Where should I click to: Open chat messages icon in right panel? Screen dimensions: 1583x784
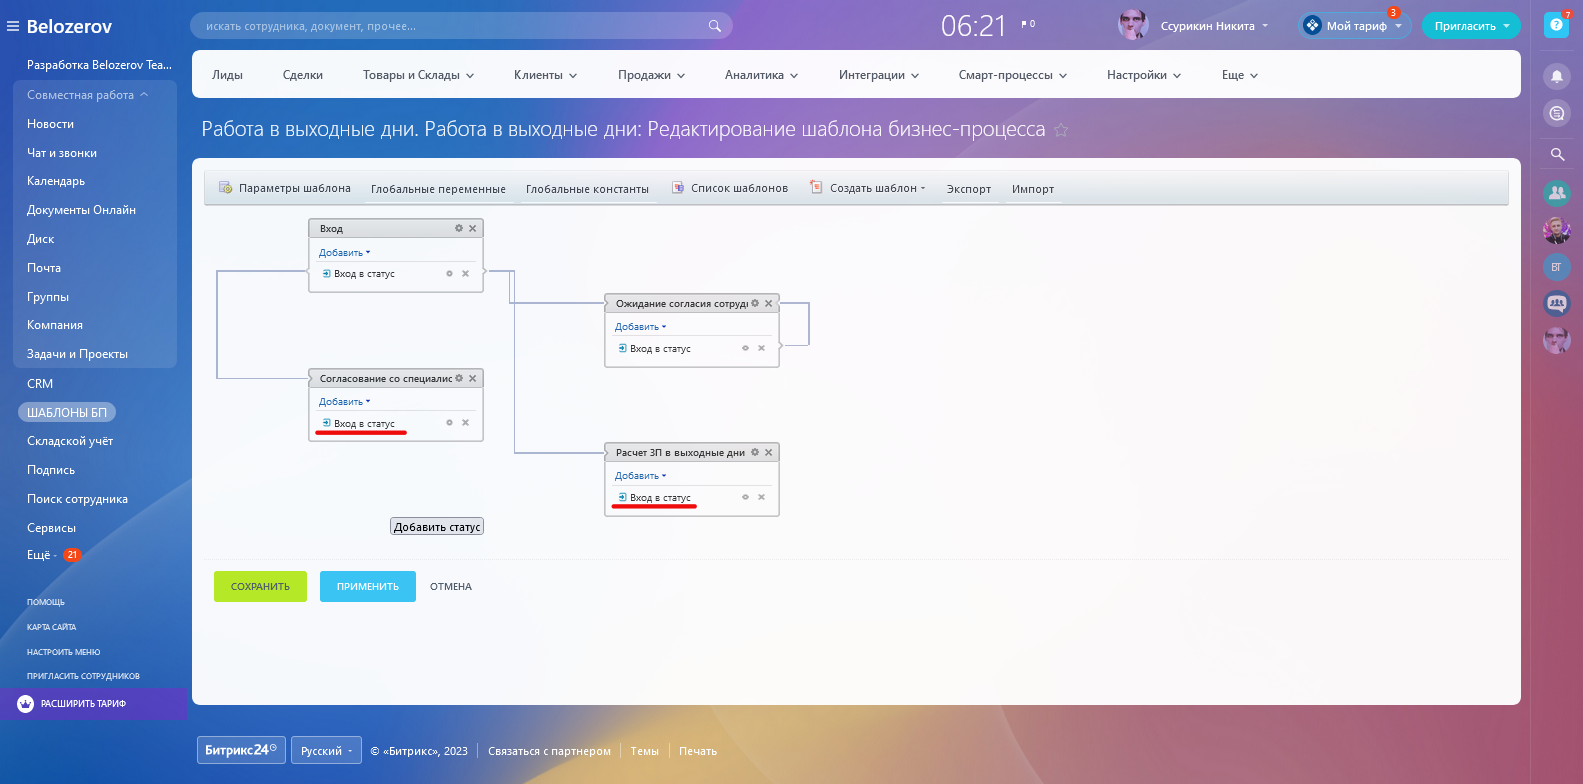tap(1556, 114)
